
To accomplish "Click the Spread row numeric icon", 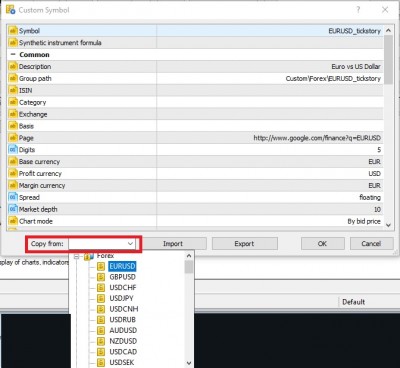I will [x=13, y=197].
